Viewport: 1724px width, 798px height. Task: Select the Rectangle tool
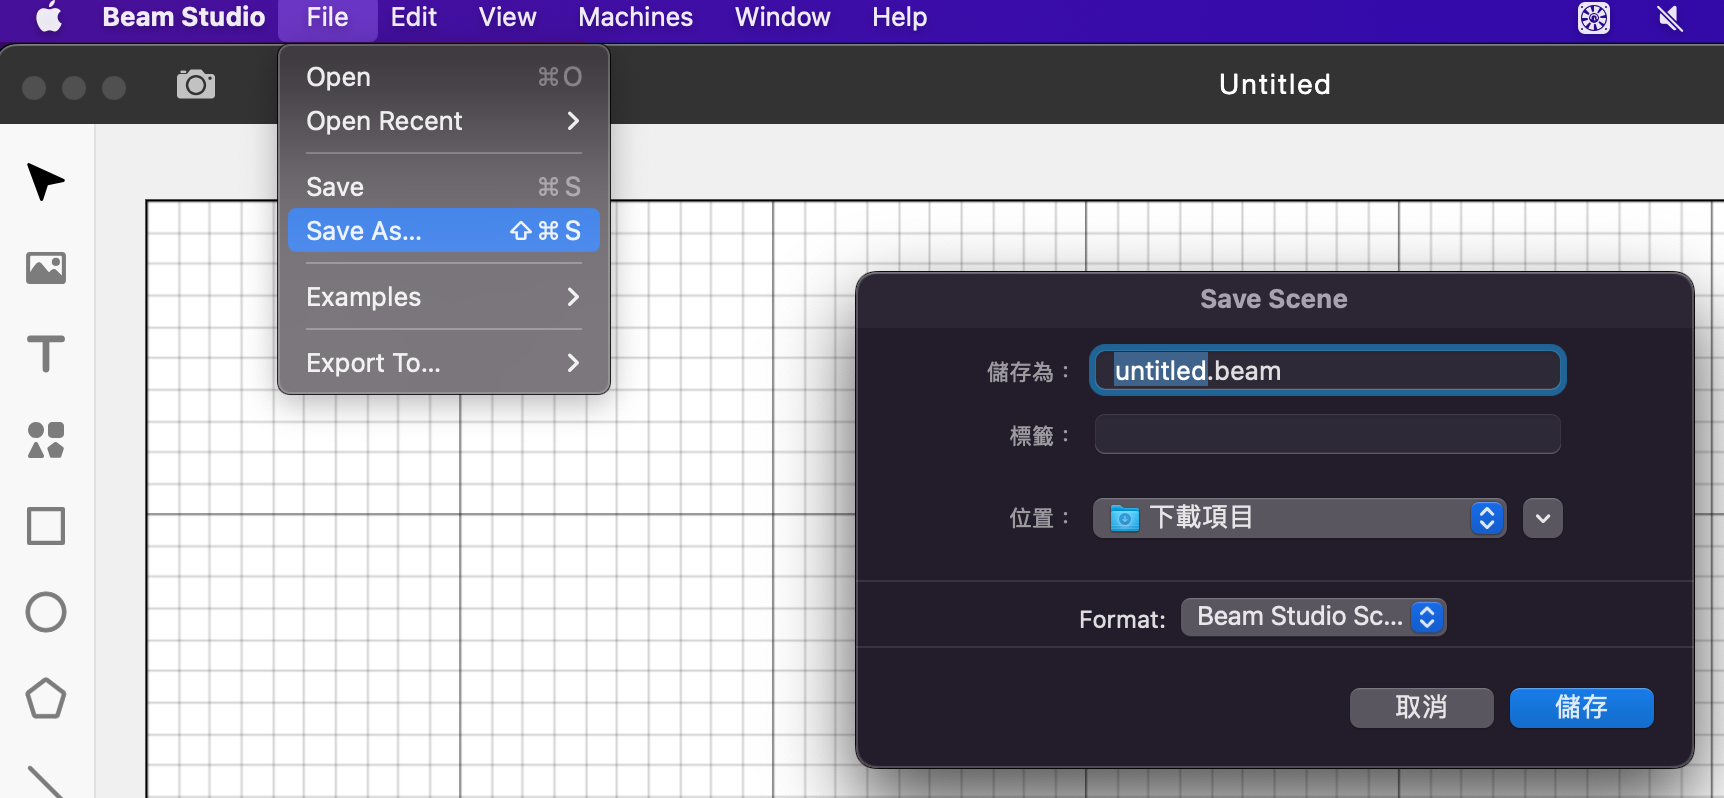coord(46,526)
